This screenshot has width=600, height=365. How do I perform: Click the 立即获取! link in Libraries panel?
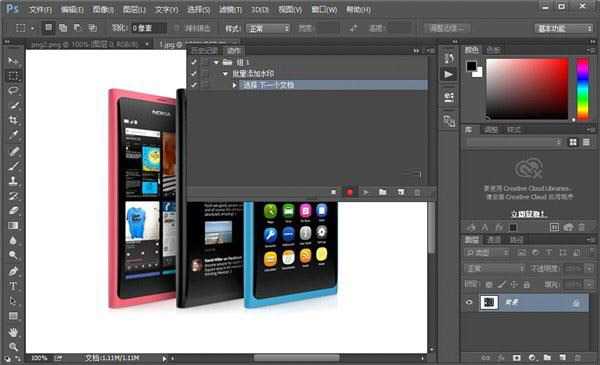tap(528, 214)
